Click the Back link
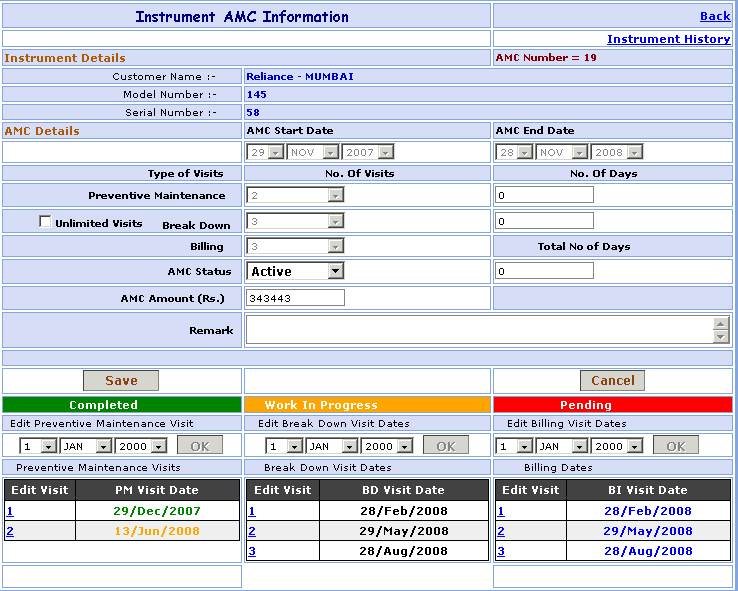The width and height of the screenshot is (738, 591). [x=714, y=16]
